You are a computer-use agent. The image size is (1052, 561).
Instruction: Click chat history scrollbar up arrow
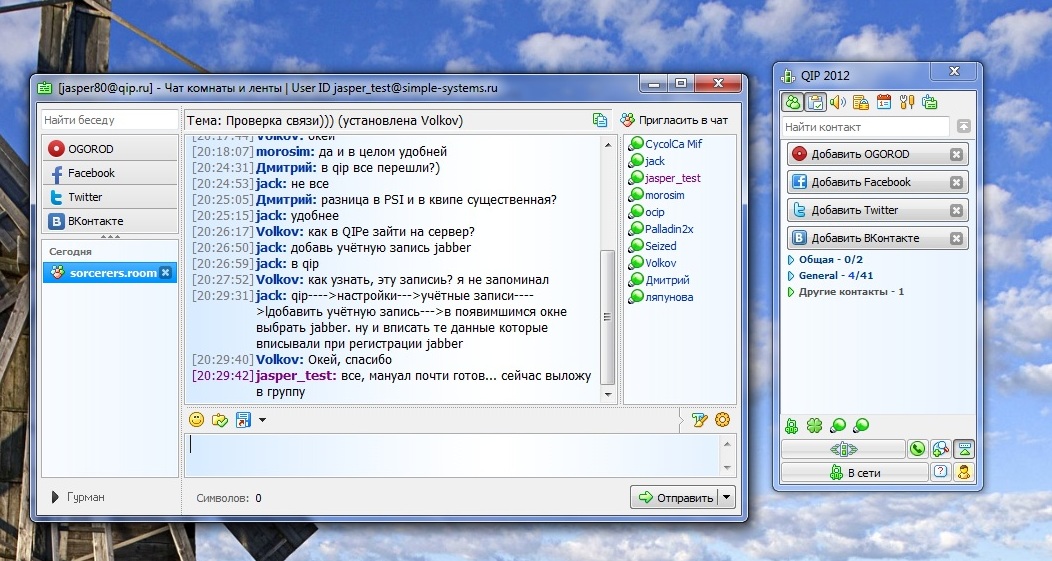pyautogui.click(x=608, y=145)
